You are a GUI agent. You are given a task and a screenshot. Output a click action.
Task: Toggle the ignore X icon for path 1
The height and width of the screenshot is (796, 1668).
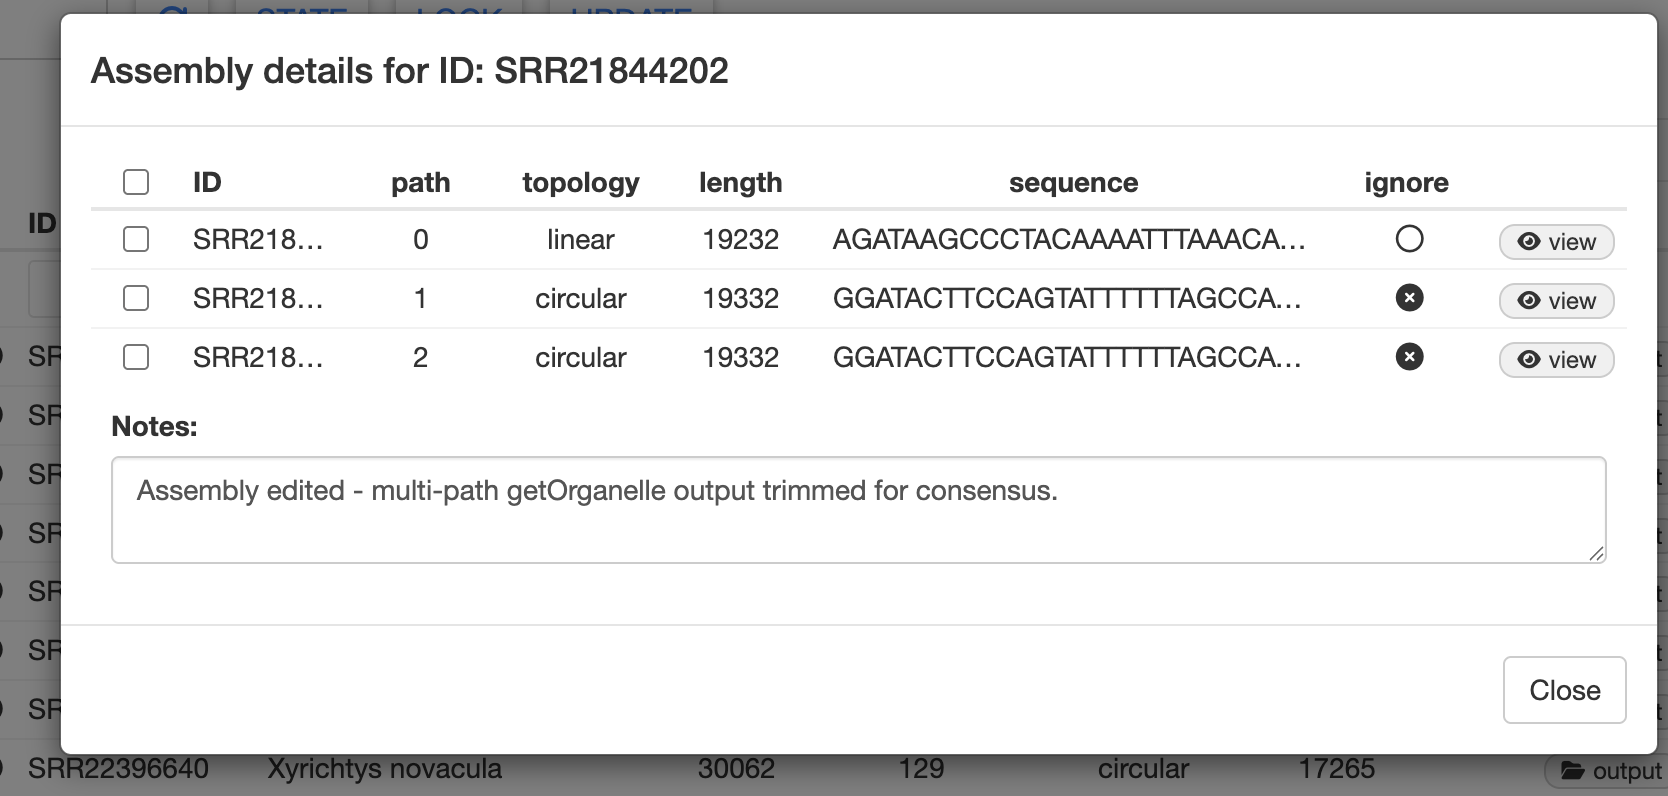pos(1409,298)
